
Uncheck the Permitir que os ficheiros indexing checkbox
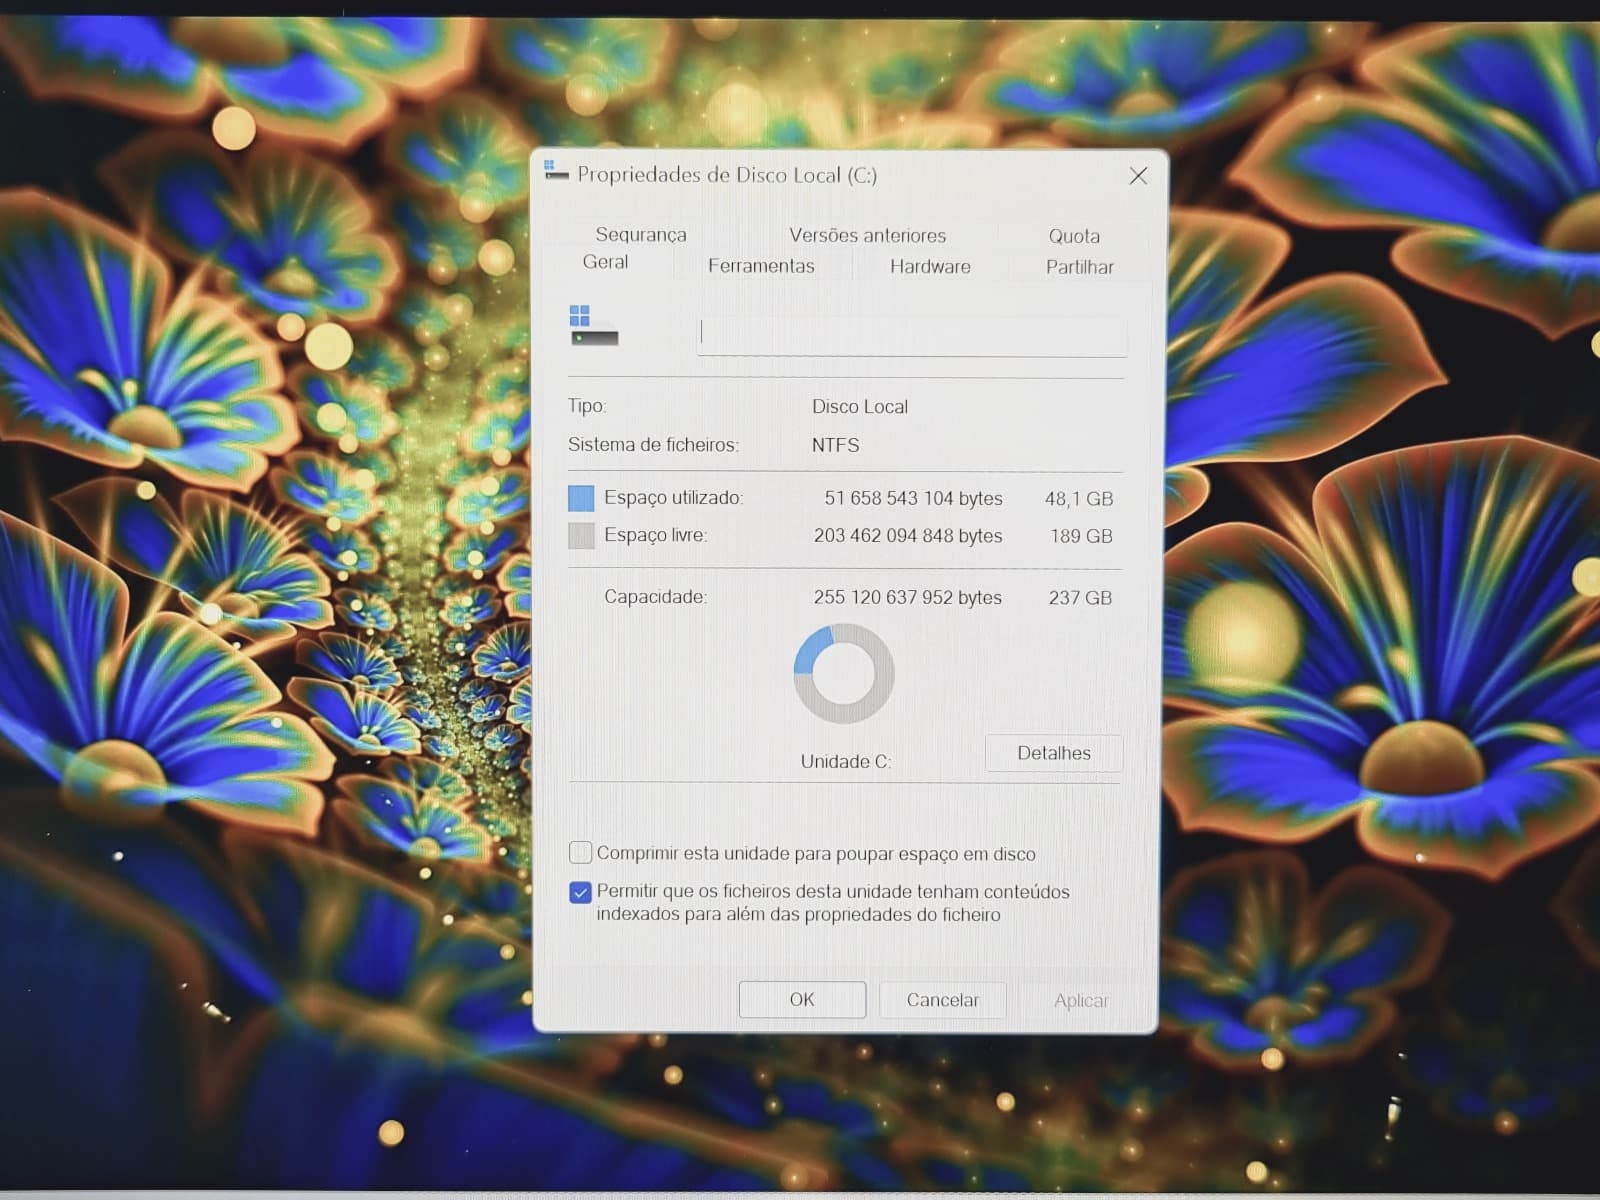pyautogui.click(x=580, y=892)
